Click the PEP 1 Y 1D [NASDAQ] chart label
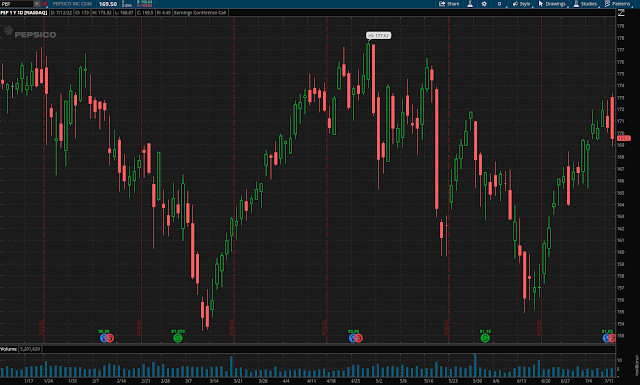The width and height of the screenshot is (640, 385). (x=24, y=13)
